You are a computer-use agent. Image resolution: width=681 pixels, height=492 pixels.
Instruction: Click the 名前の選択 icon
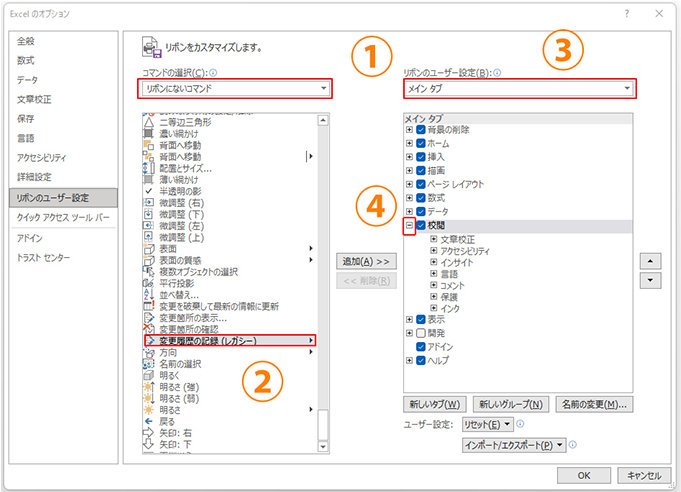click(x=149, y=364)
